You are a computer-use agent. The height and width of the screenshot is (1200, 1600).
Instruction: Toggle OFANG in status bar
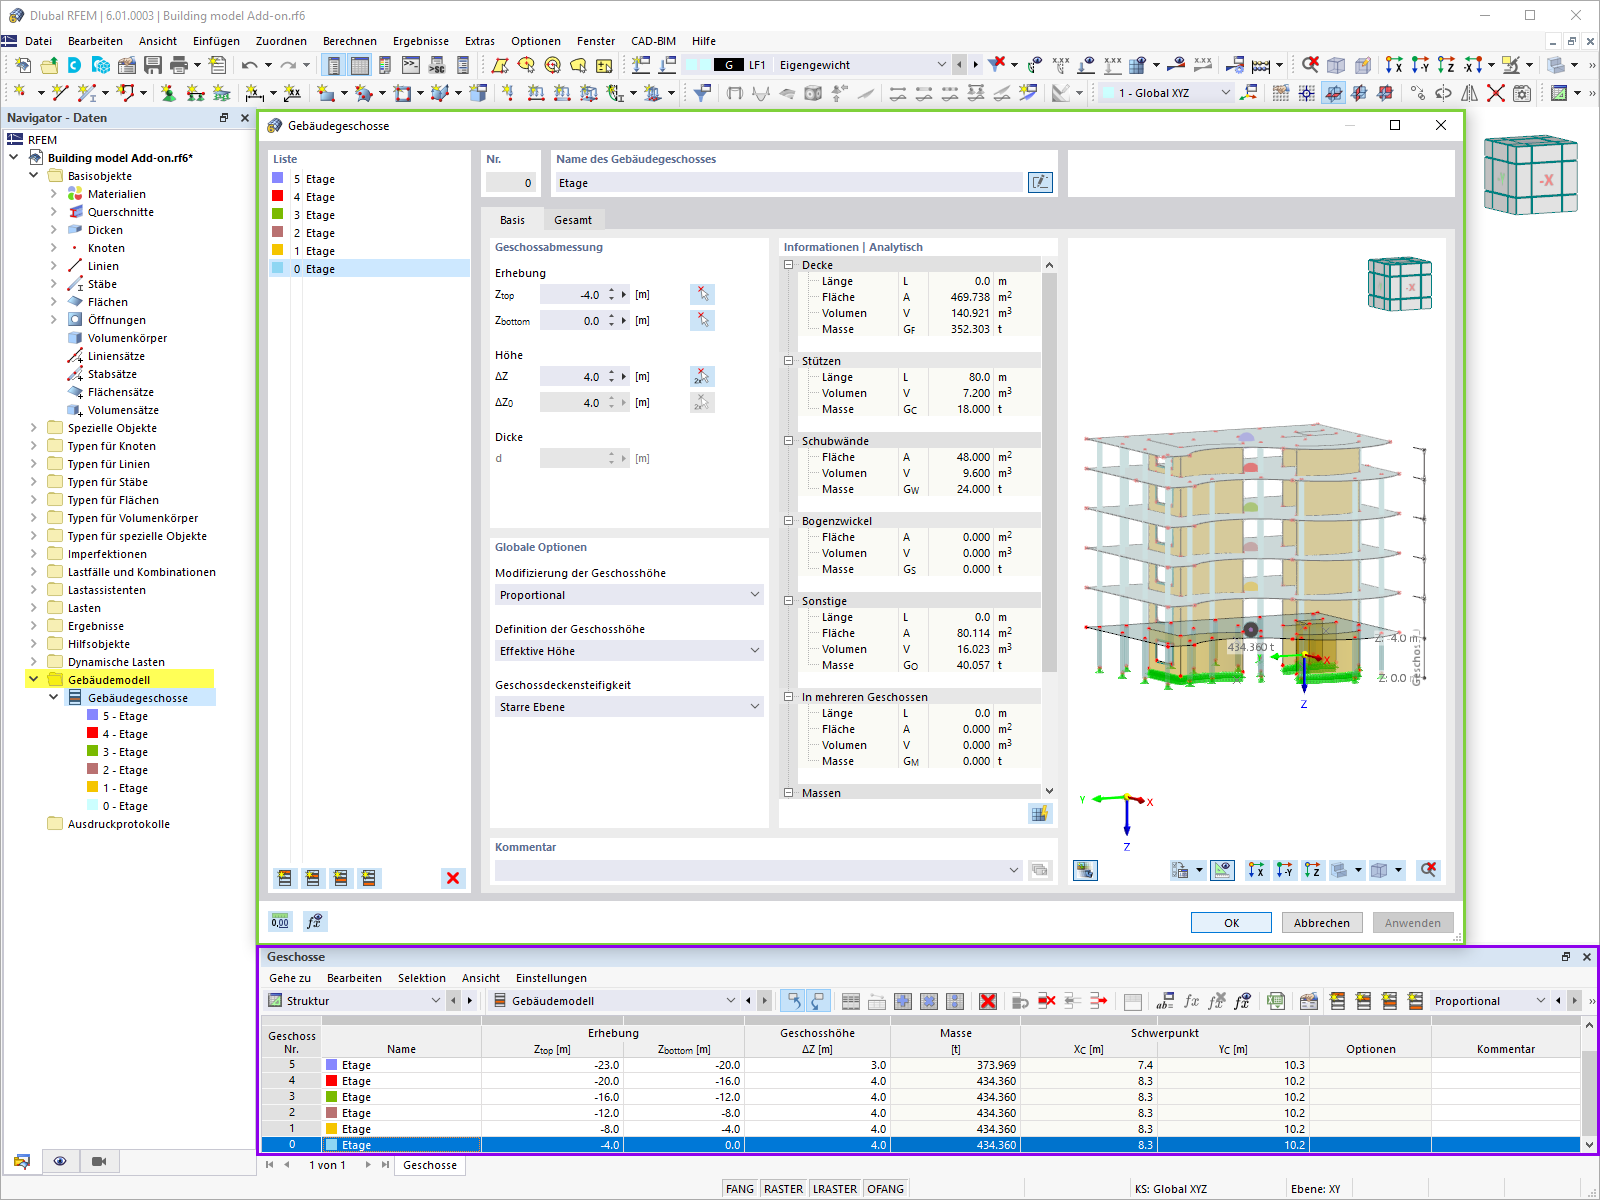(885, 1189)
